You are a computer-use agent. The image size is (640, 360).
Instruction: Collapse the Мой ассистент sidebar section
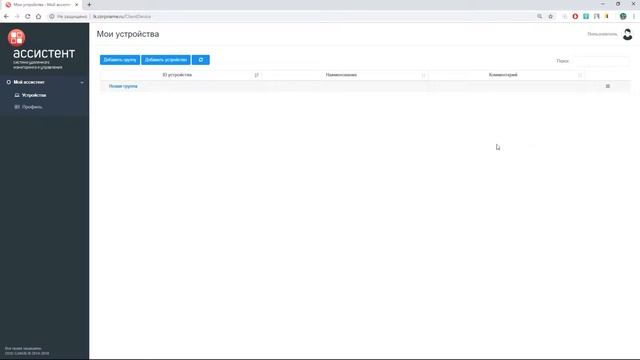(x=44, y=82)
